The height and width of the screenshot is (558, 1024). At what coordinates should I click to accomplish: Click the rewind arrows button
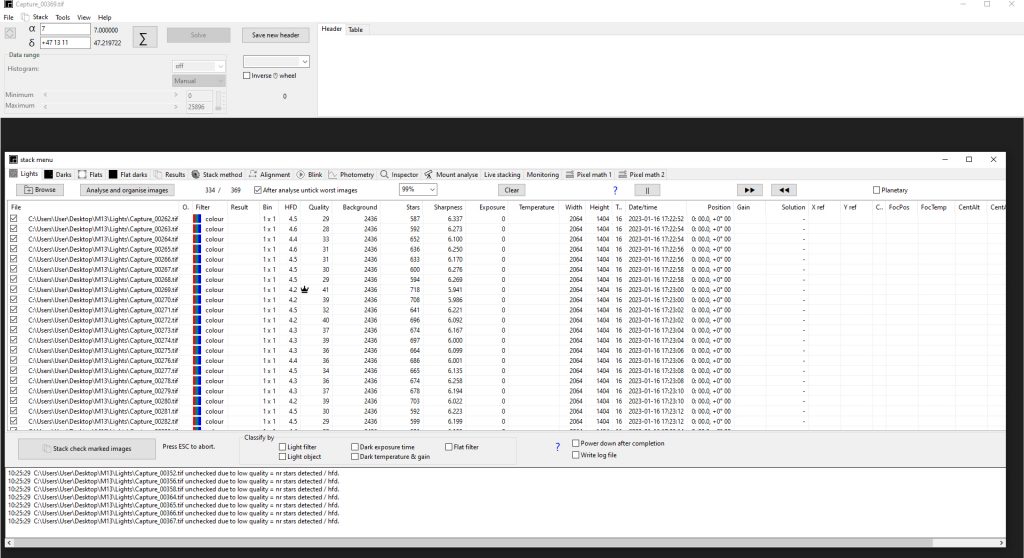784,190
